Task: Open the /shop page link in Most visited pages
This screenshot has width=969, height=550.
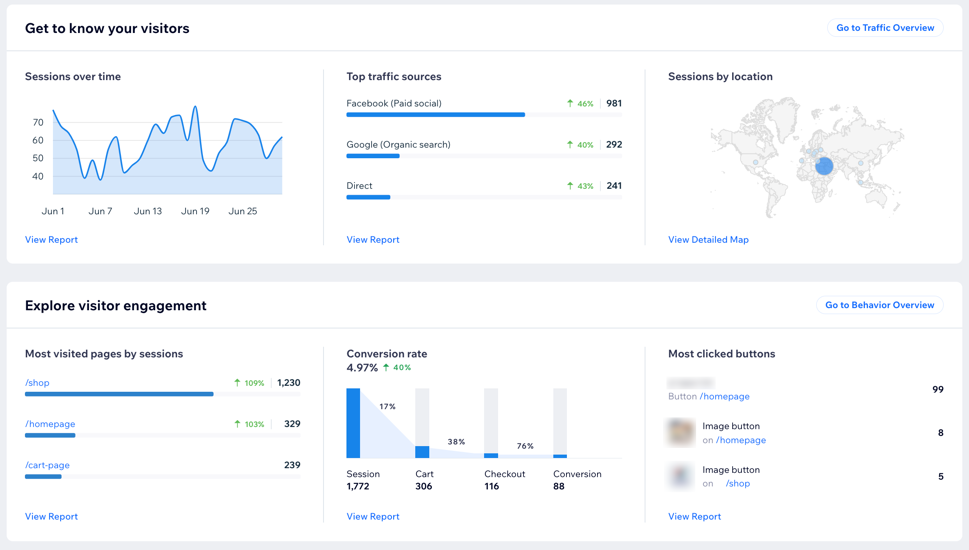Action: click(x=37, y=383)
